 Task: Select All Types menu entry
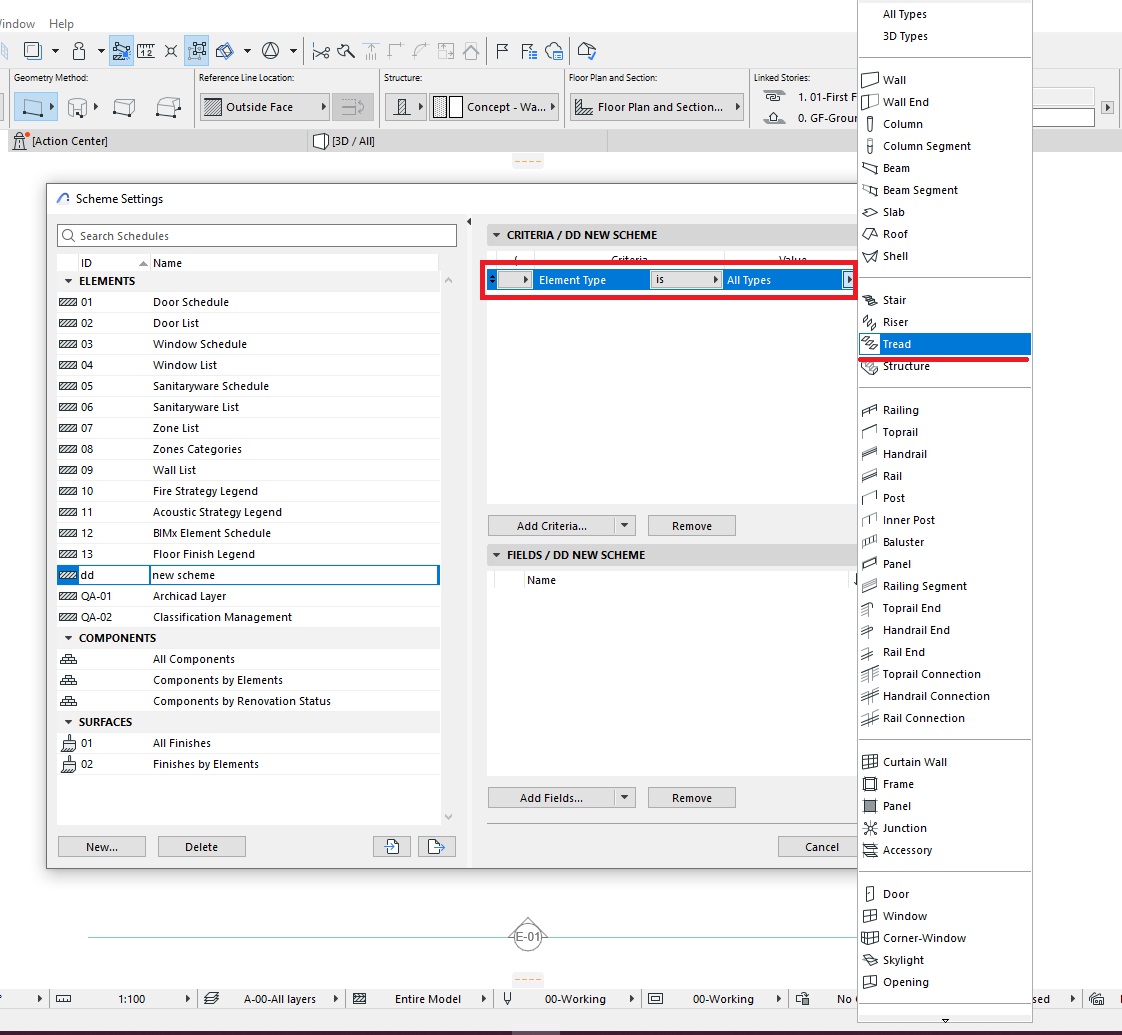[x=945, y=14]
